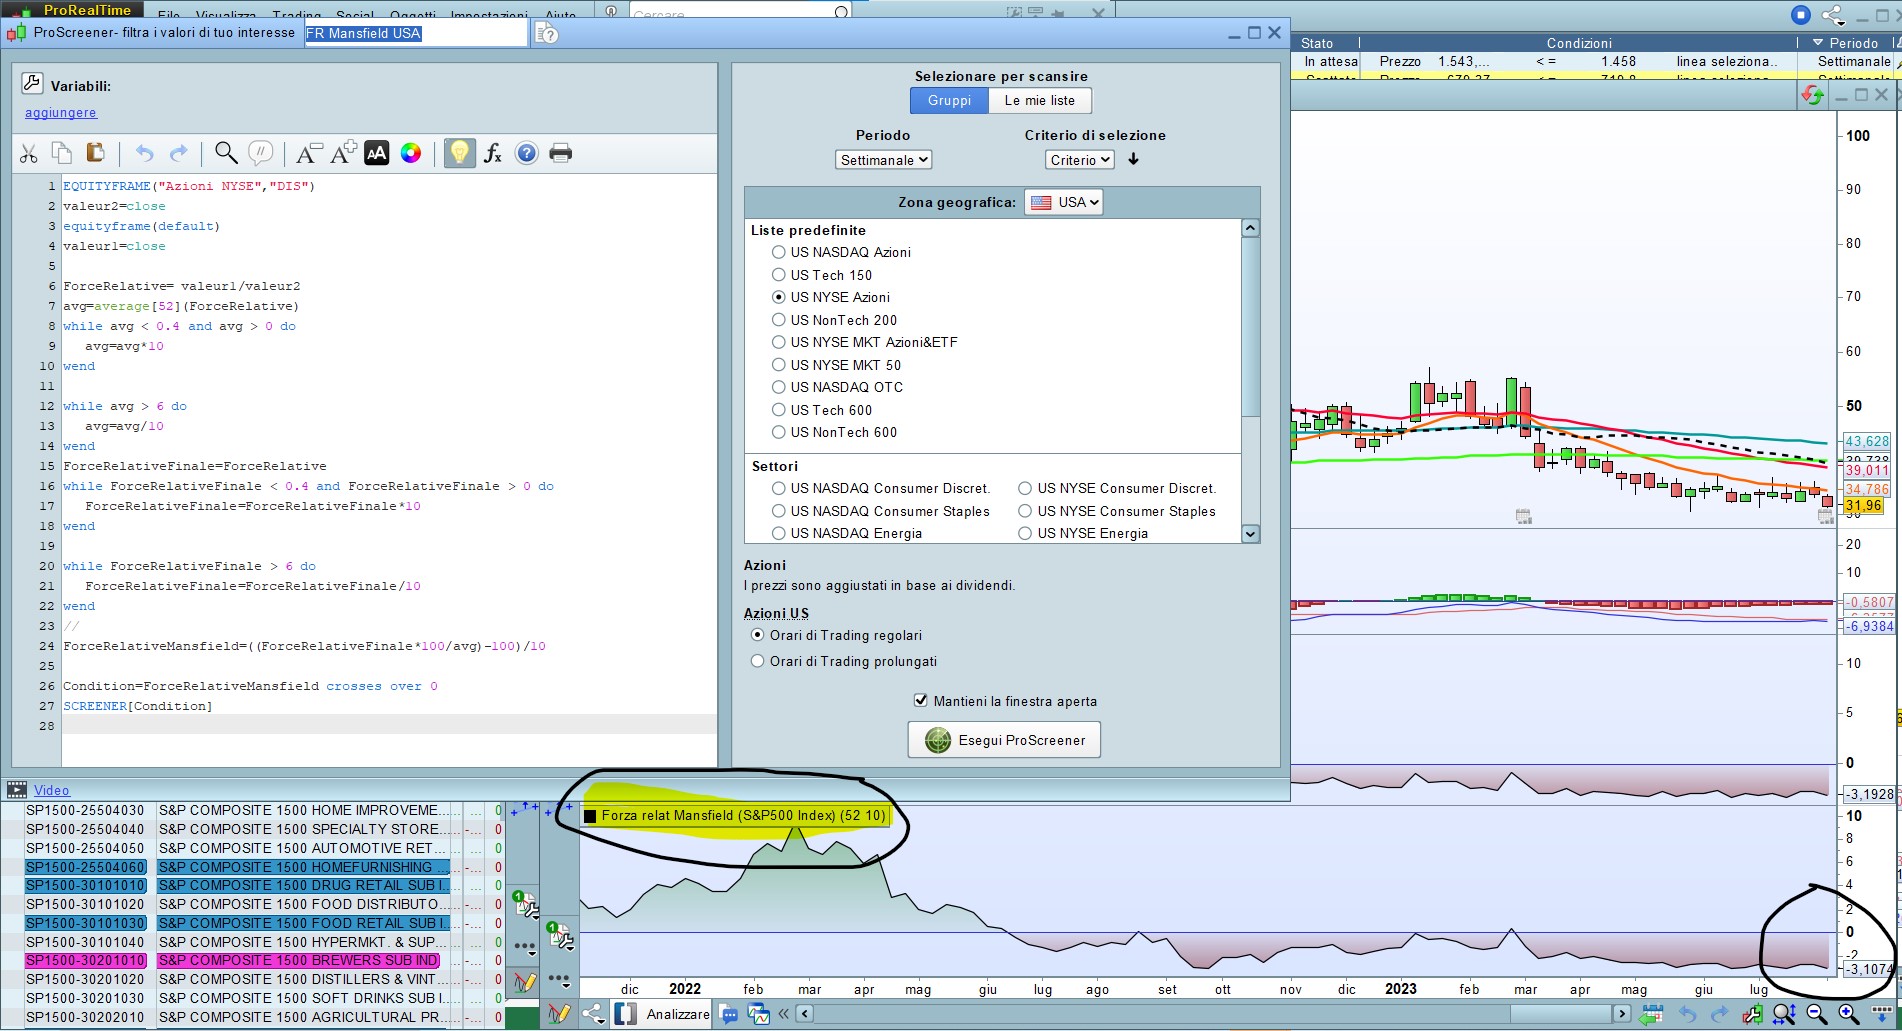The height and width of the screenshot is (1031, 1902).
Task: Open the magnifier search tool in editor
Action: pos(226,153)
